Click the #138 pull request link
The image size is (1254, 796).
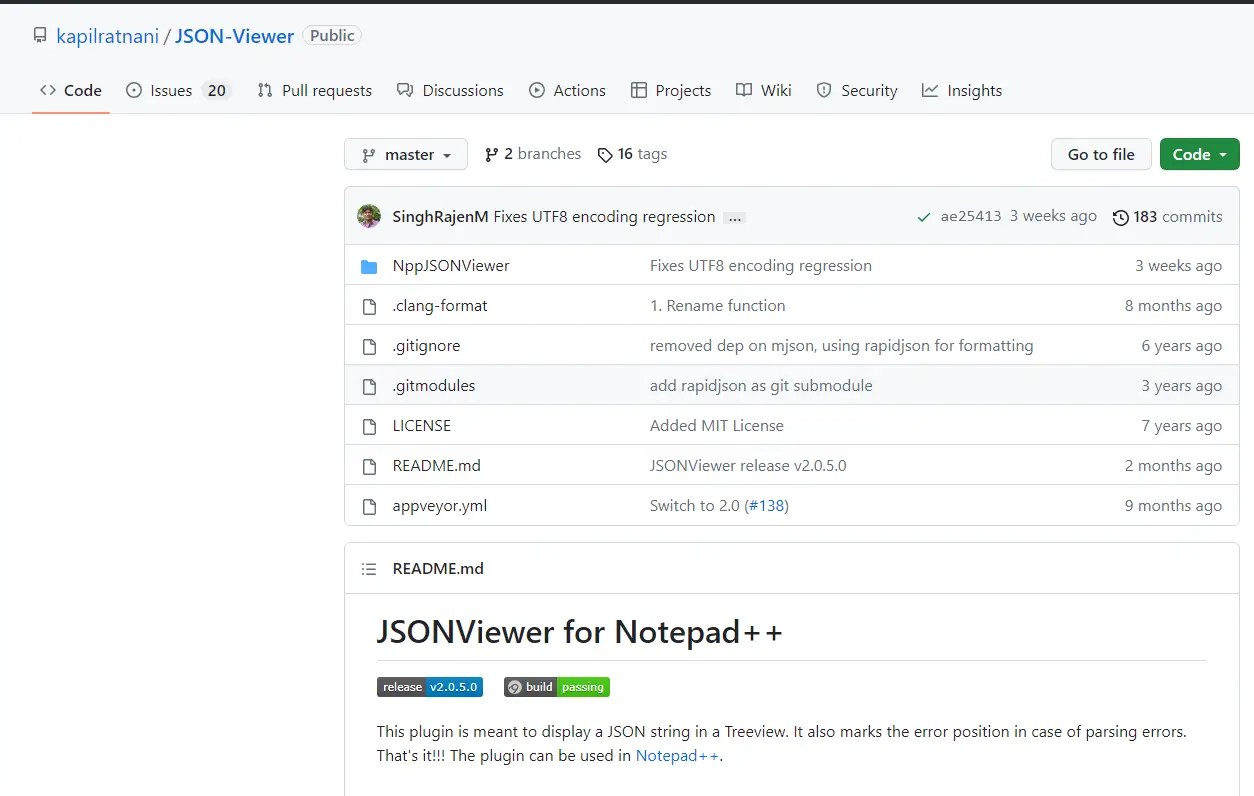click(x=767, y=505)
